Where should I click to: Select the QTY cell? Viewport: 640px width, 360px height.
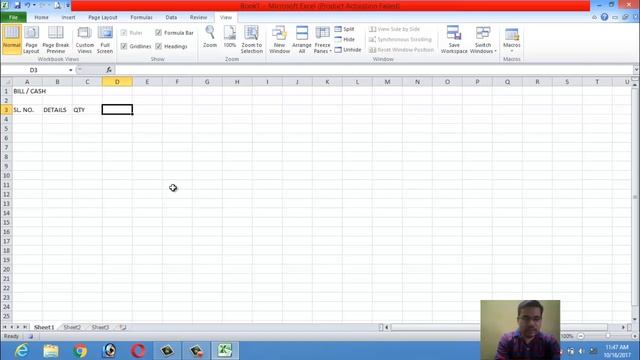[87, 110]
